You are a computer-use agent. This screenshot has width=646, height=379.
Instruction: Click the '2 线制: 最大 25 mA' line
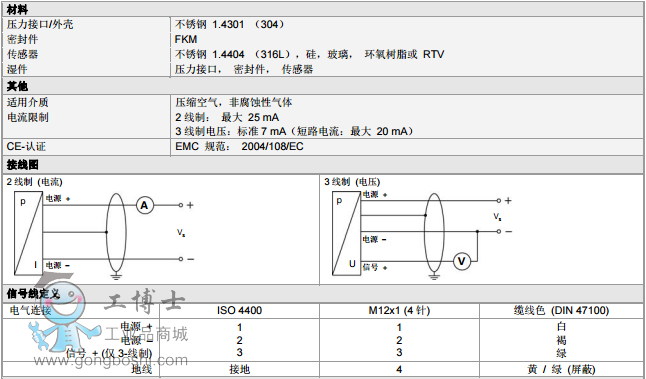(x=227, y=117)
